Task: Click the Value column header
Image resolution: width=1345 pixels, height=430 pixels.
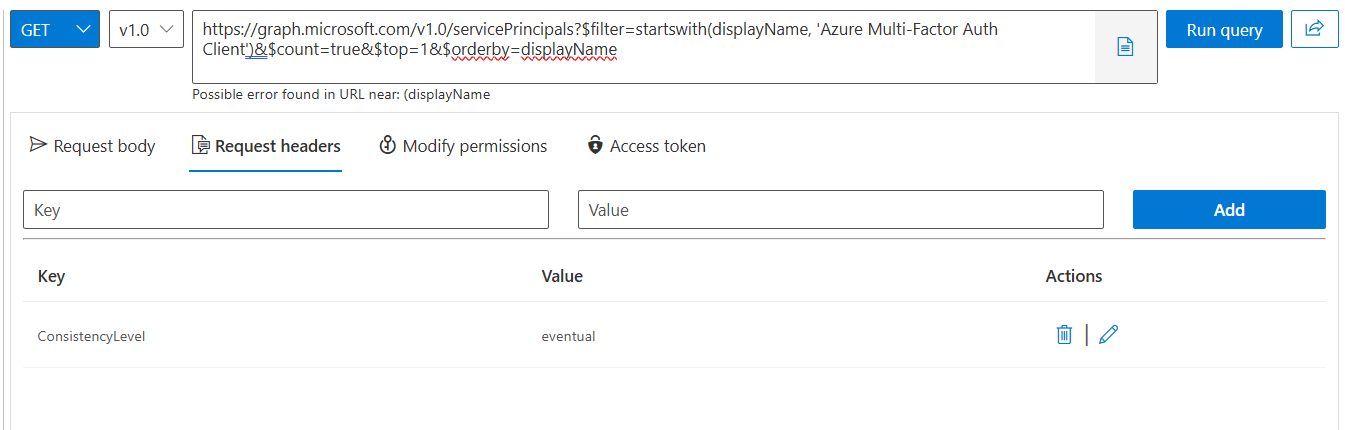Action: 562,276
